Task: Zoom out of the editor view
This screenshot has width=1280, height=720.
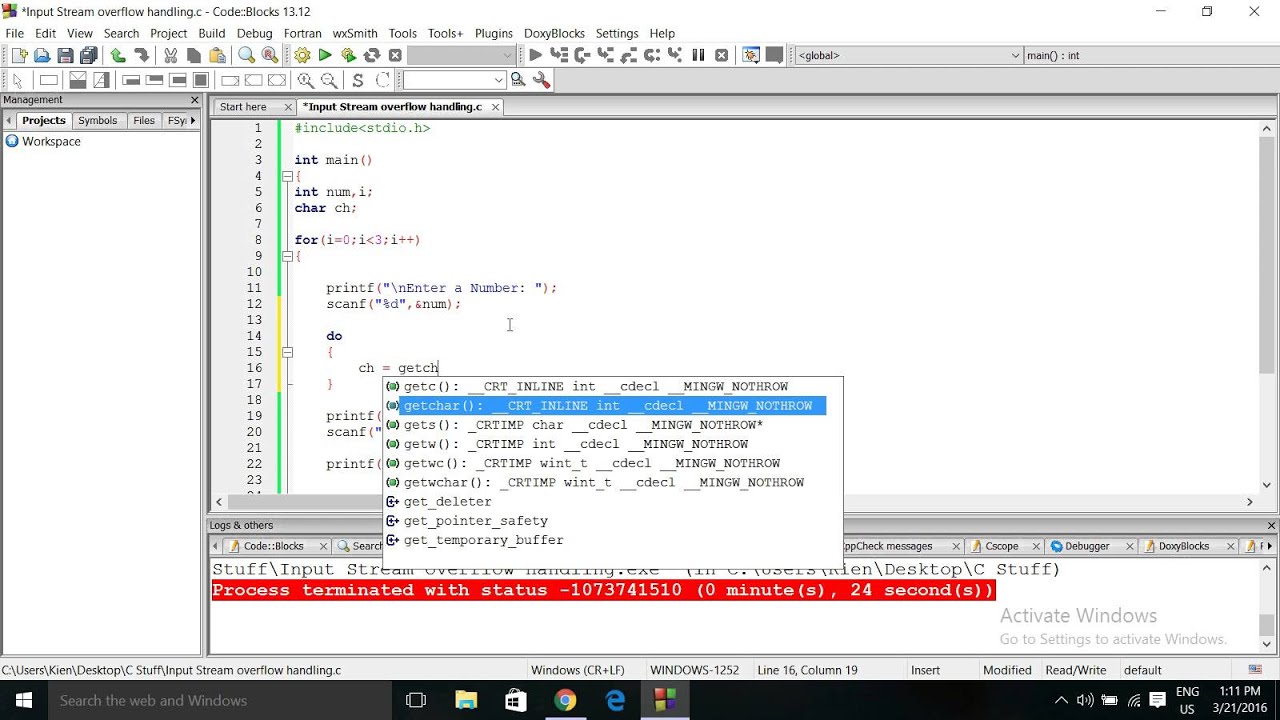Action: click(x=328, y=80)
